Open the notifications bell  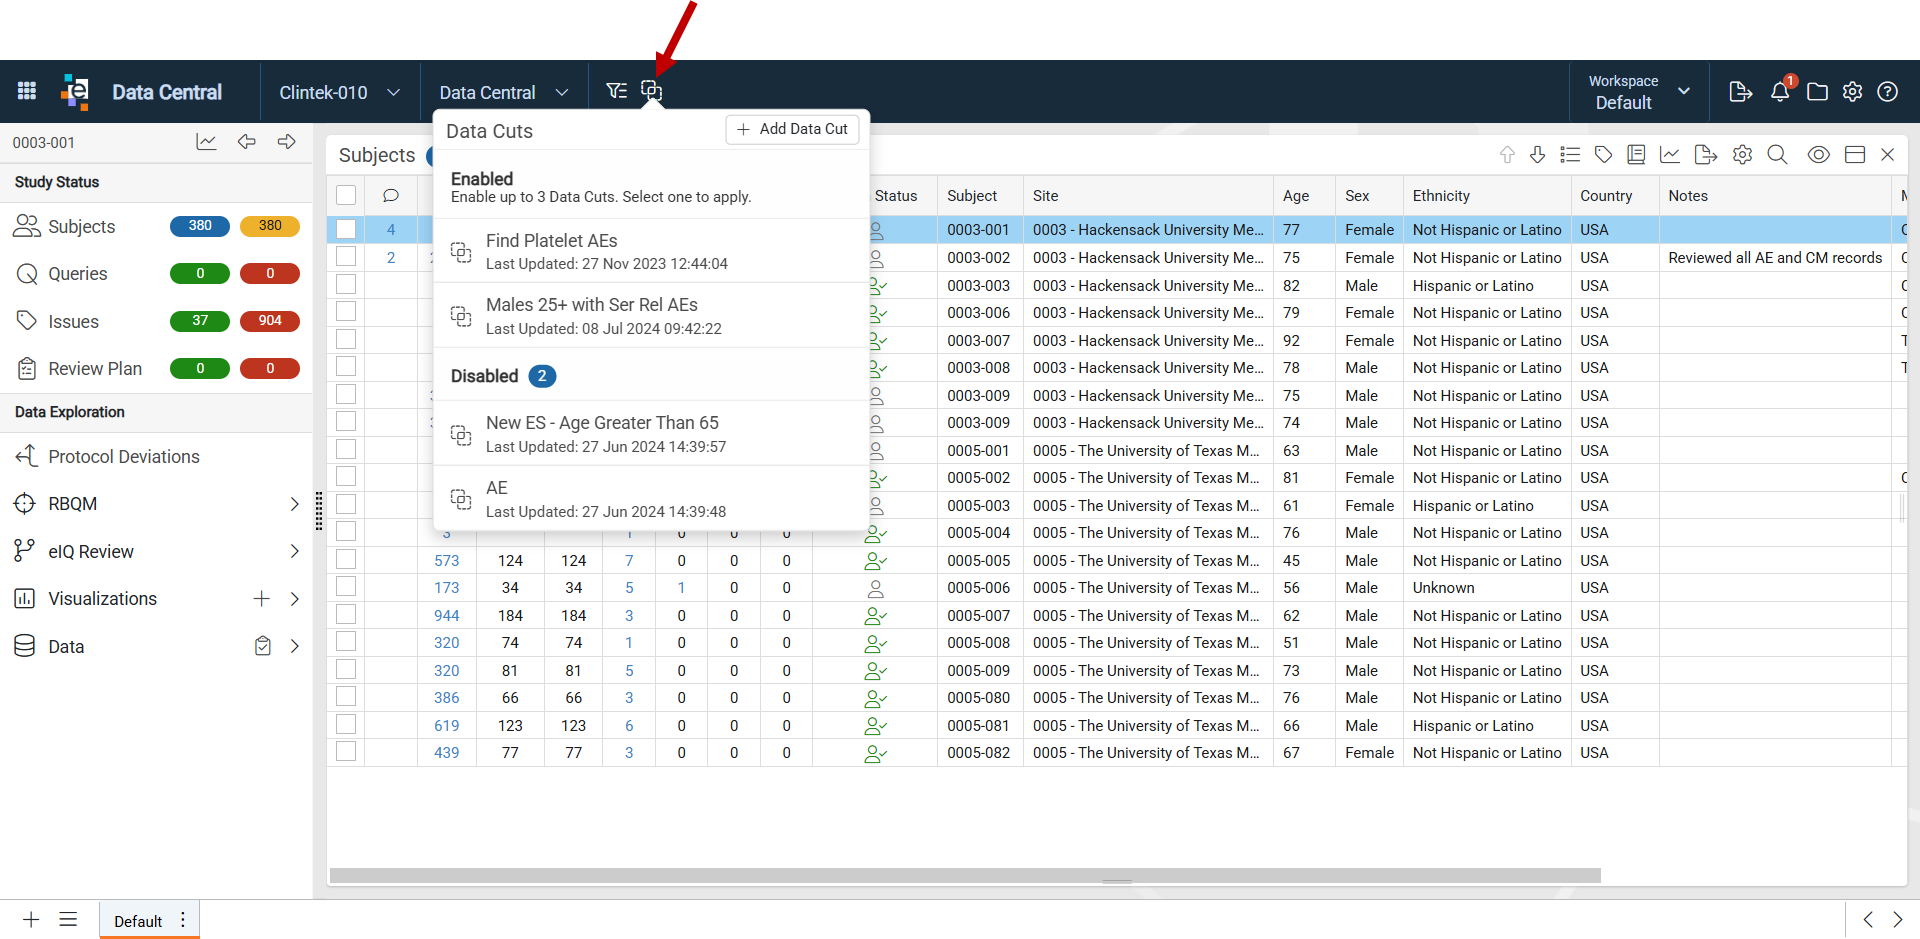click(1780, 91)
